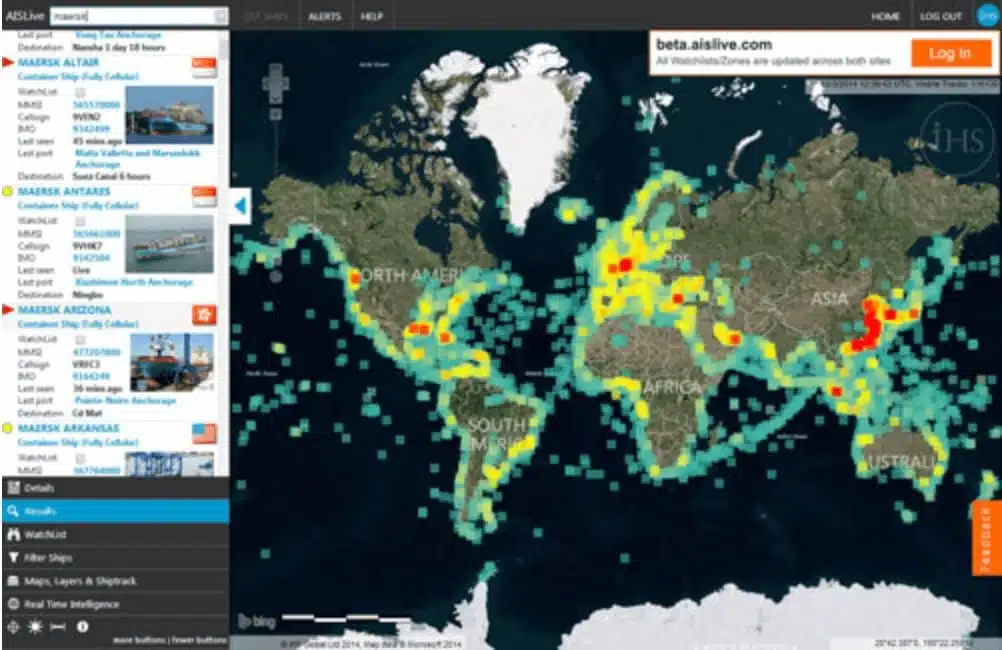Tick Watchlist checkbox for MAERSK ARIZONA
This screenshot has width=1002, height=650.
click(x=81, y=339)
